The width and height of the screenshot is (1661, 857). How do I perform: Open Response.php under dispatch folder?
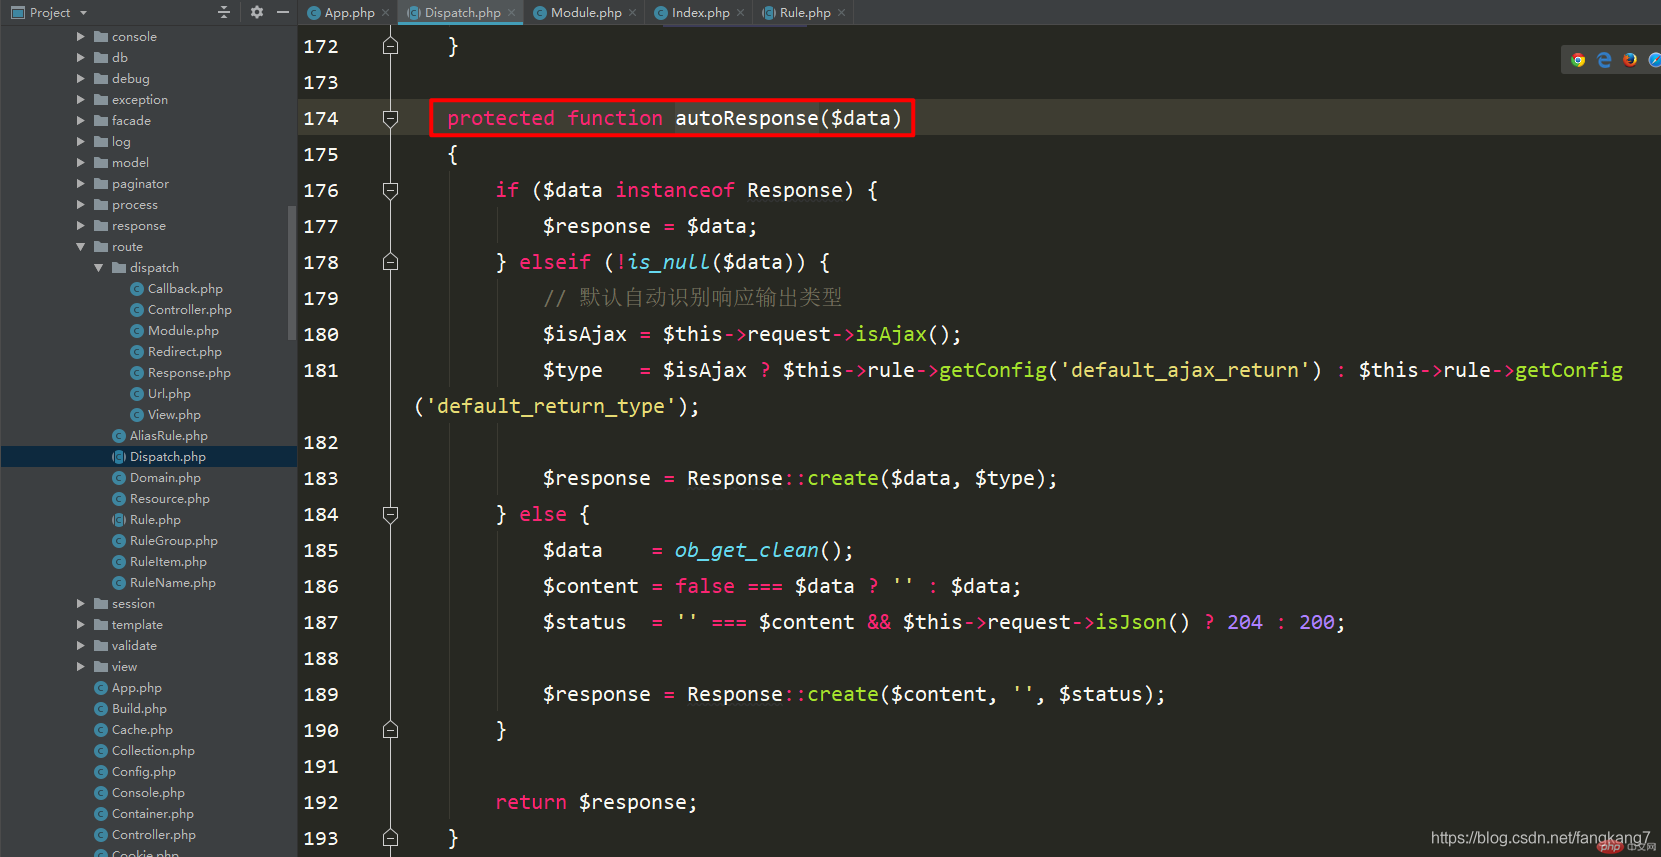(189, 372)
